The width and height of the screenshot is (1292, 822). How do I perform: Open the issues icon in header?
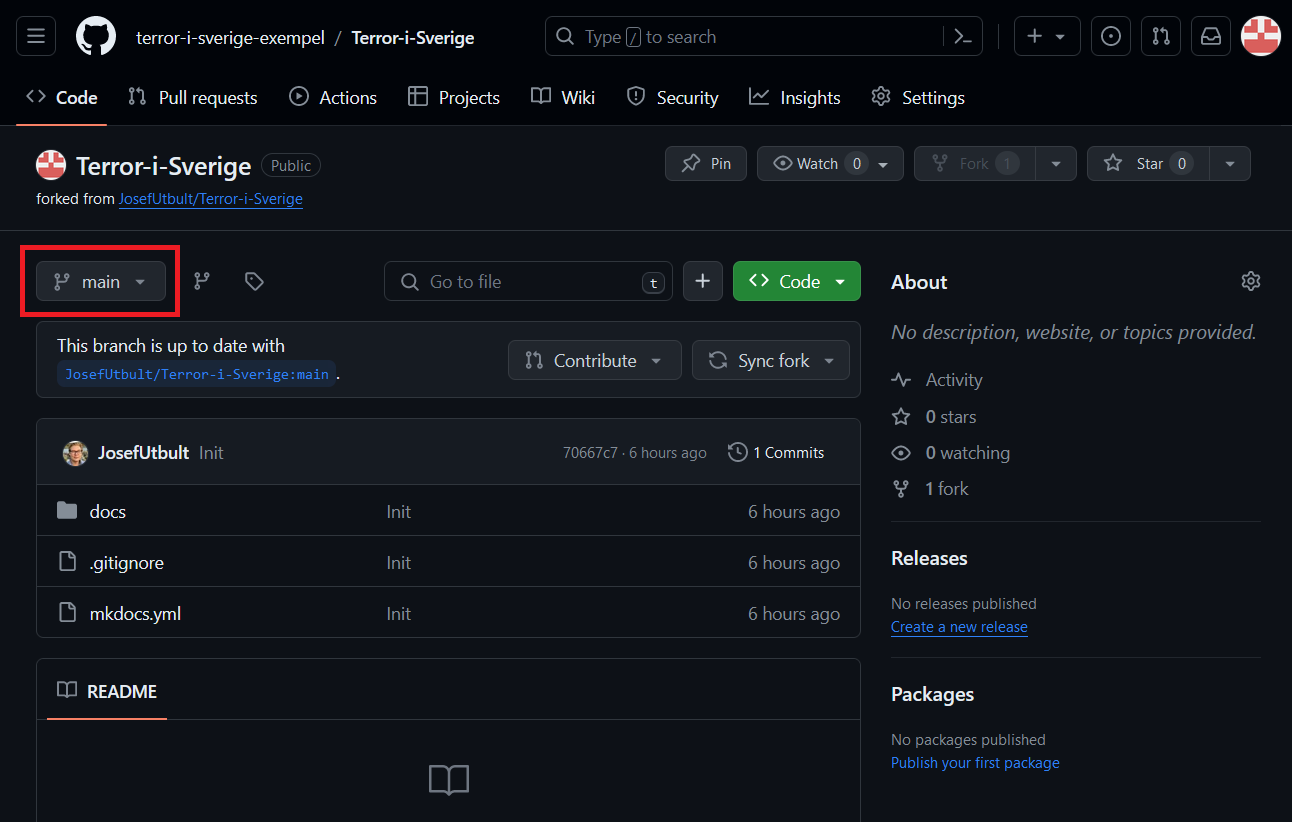pos(1110,37)
